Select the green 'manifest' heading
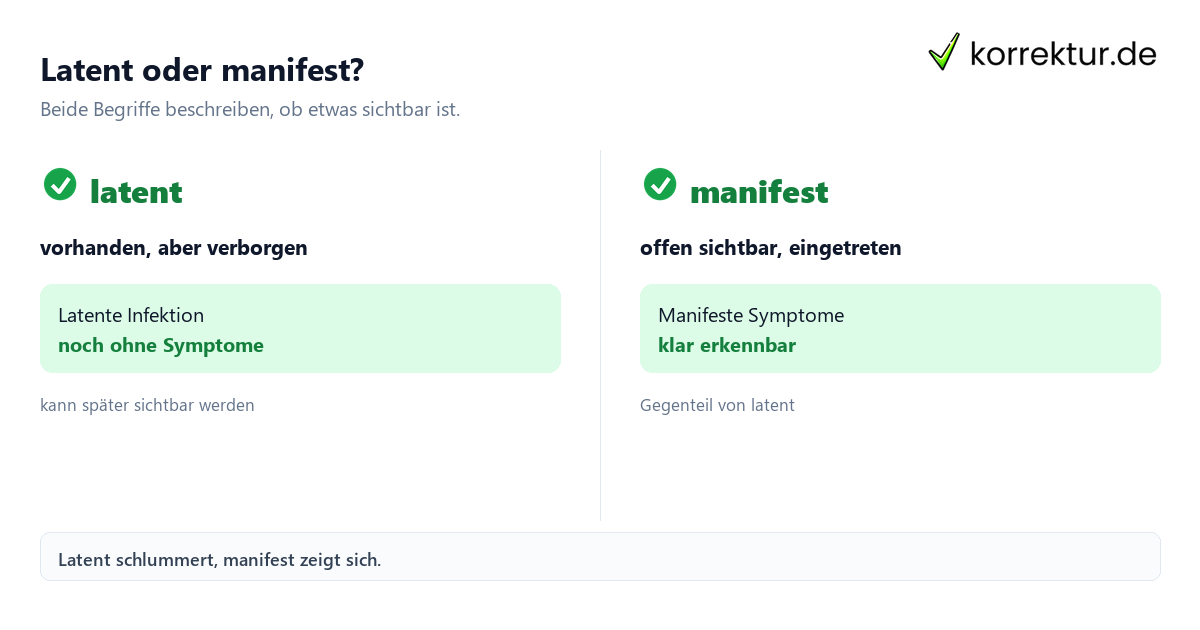The height and width of the screenshot is (630, 1200). tap(759, 191)
